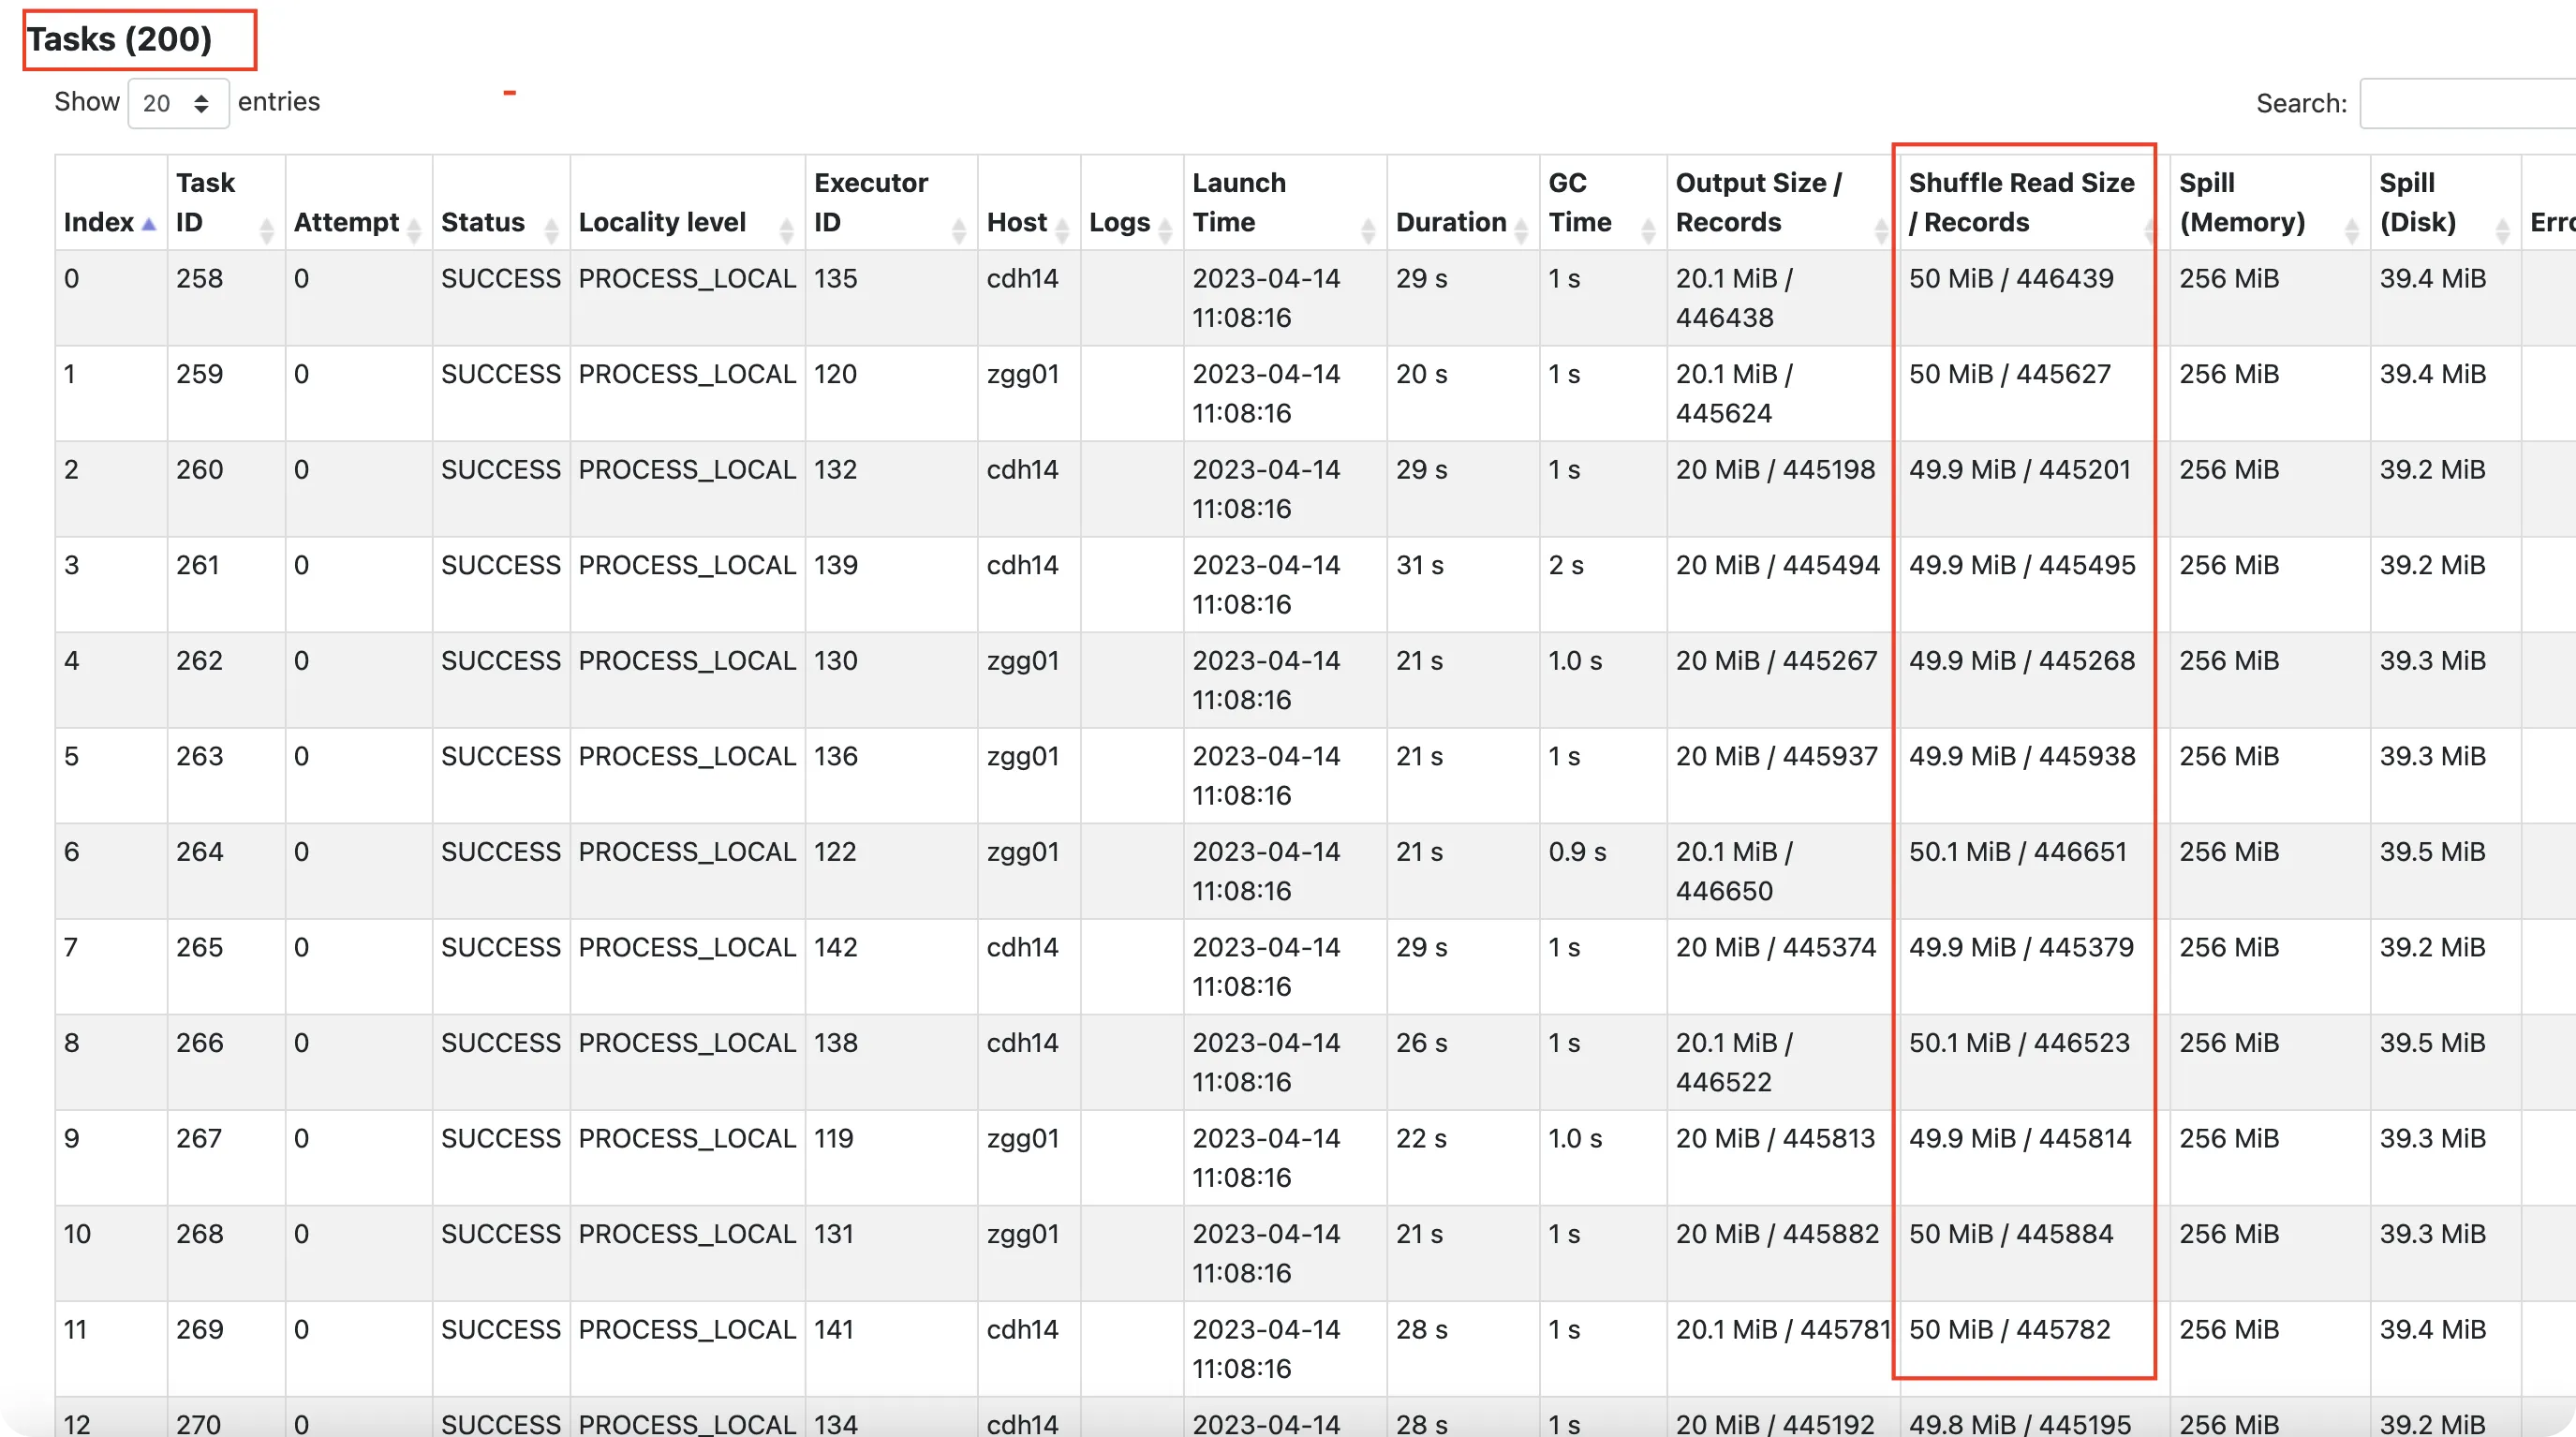Sort by Duration column arrows
Image resolution: width=2576 pixels, height=1437 pixels.
coord(1521,230)
